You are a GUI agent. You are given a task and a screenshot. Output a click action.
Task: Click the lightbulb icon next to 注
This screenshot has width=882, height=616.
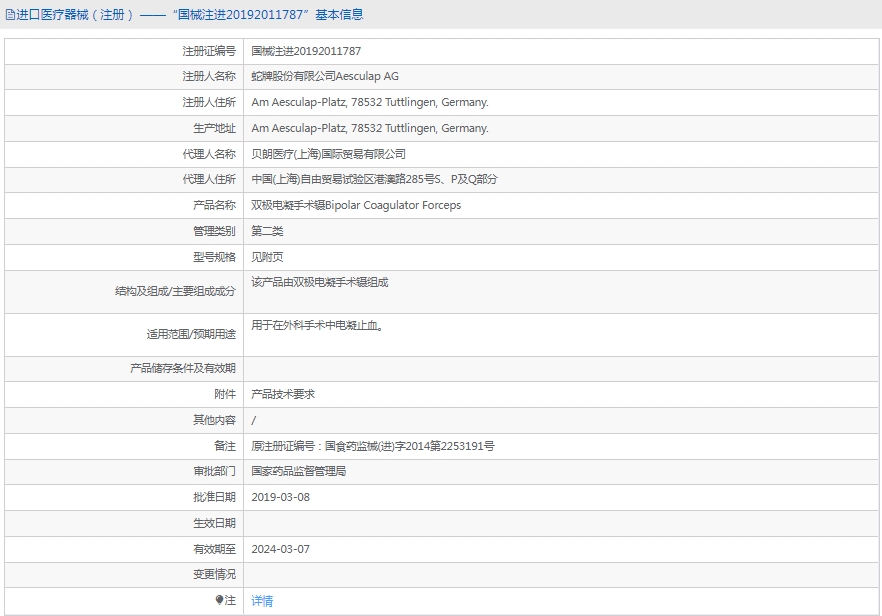tap(219, 600)
